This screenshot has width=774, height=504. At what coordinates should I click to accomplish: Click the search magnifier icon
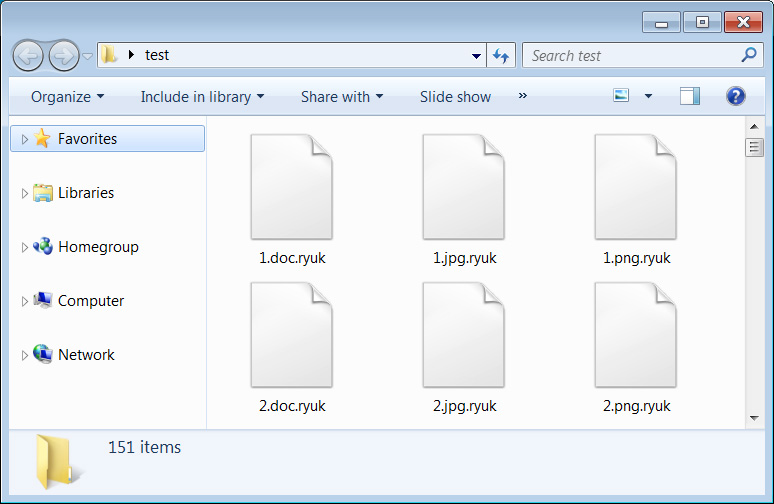[749, 55]
